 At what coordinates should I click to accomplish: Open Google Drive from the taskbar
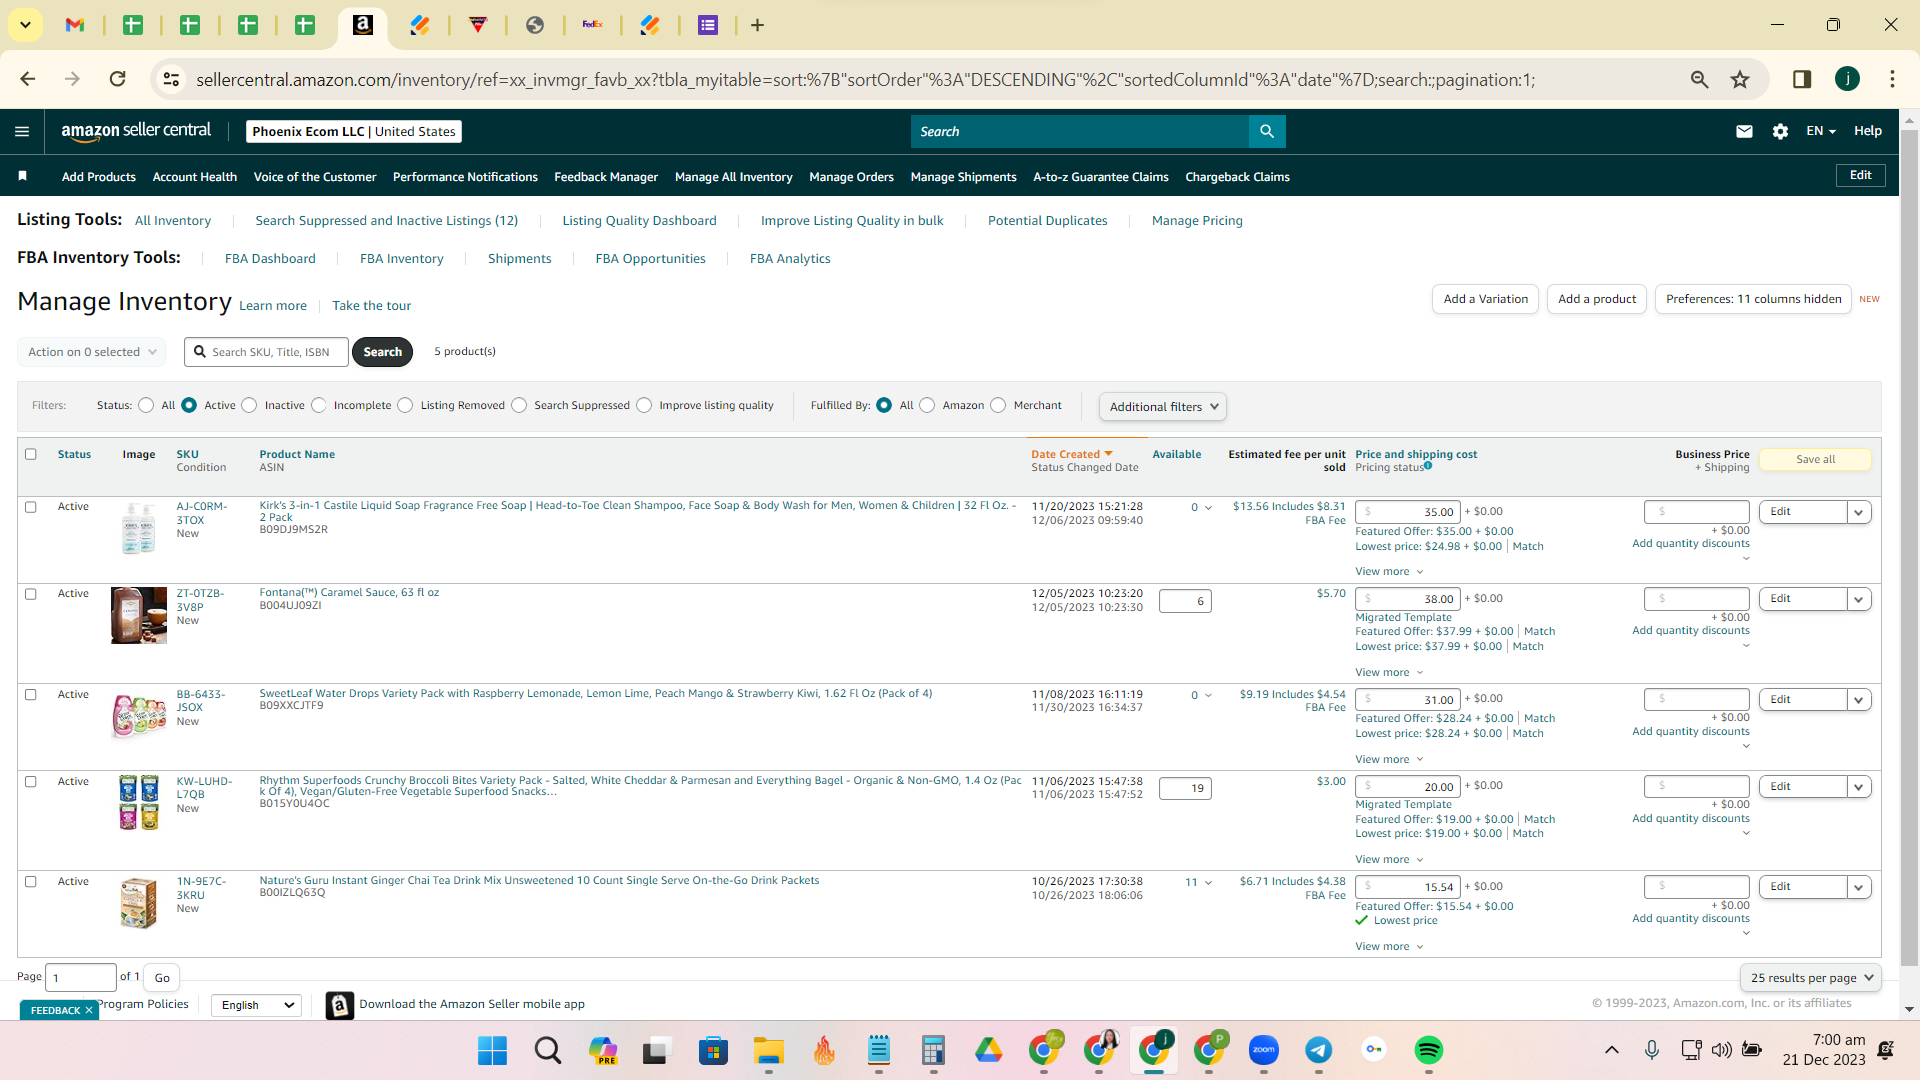point(988,1050)
